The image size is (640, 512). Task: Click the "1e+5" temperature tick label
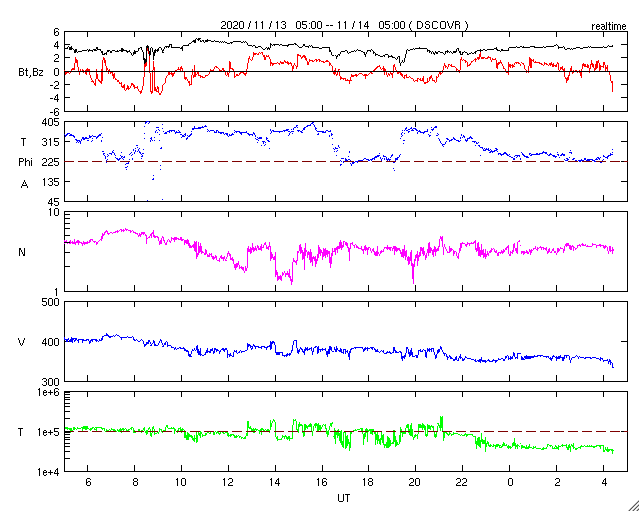pyautogui.click(x=48, y=432)
